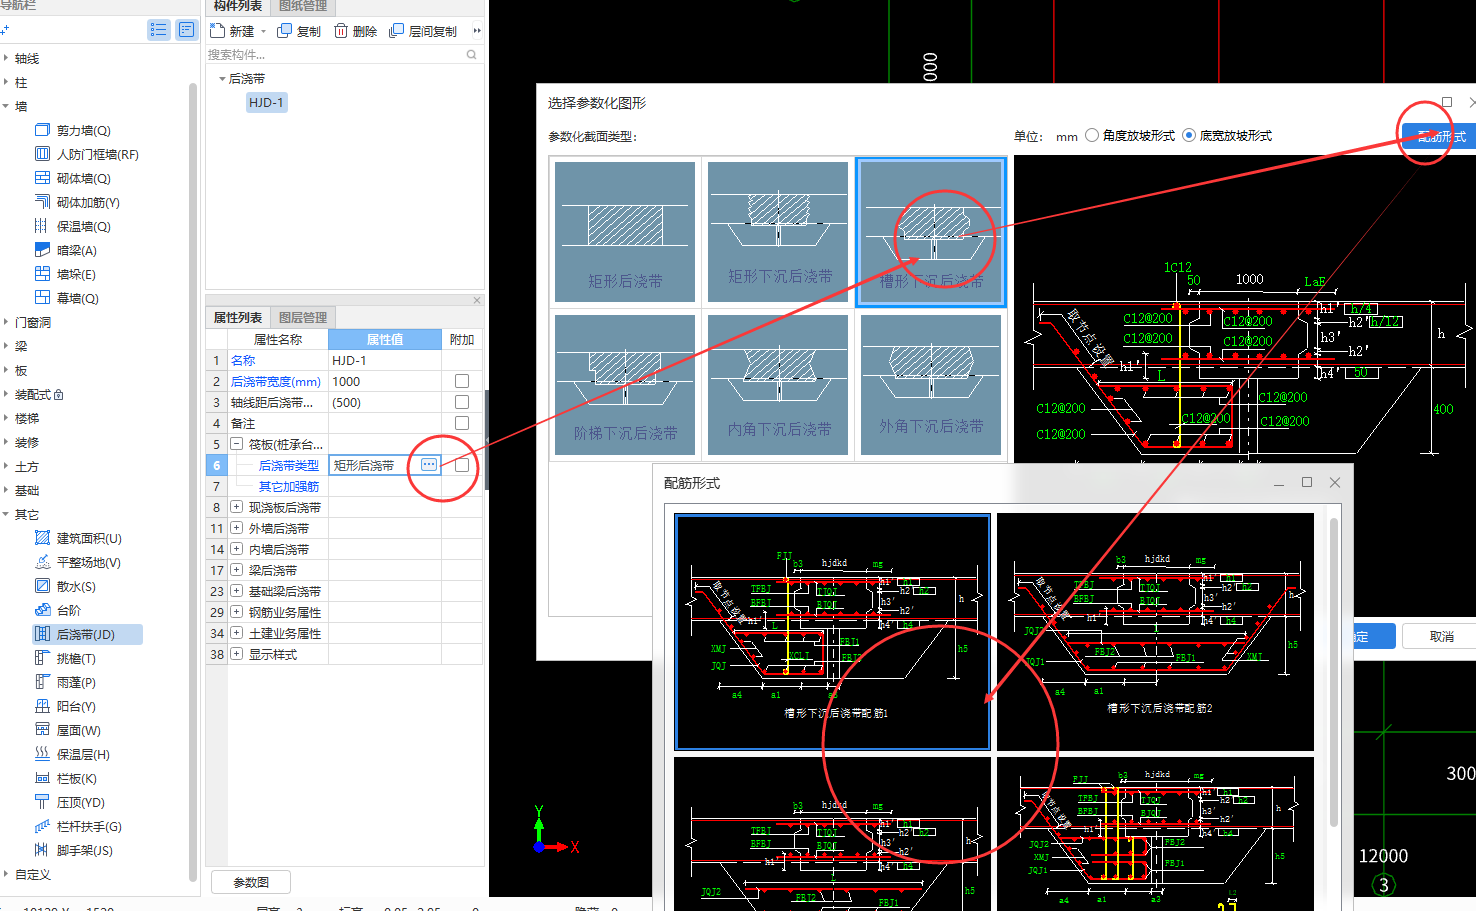Click the 复制 copy toolbar button
This screenshot has width=1476, height=911.
[x=299, y=31]
